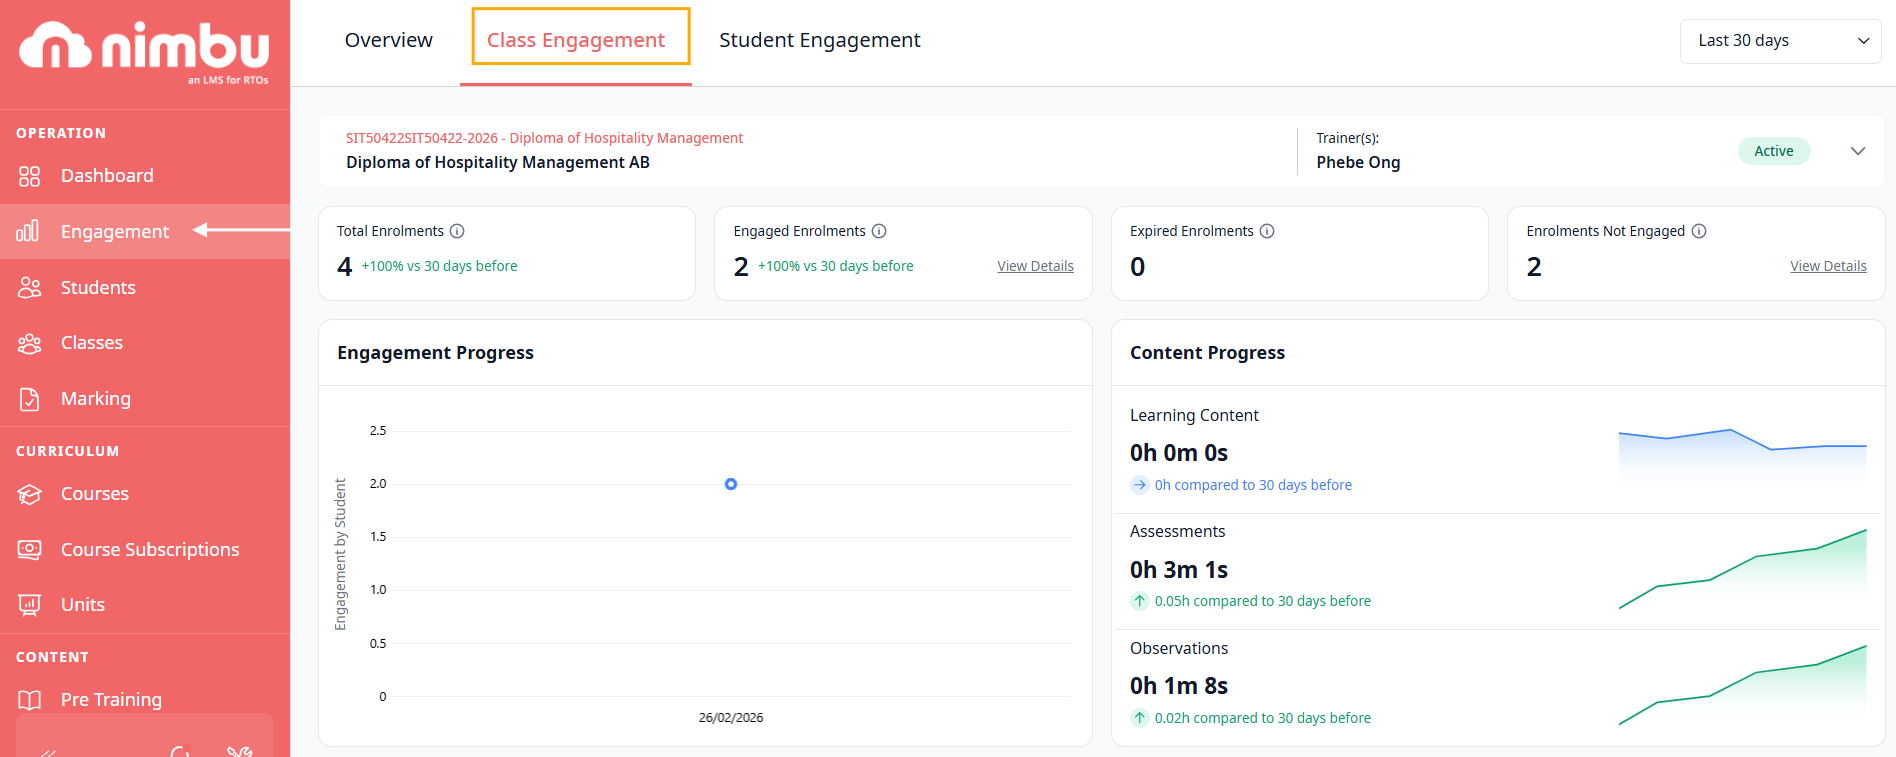
Task: Click the Courses graduation cap icon
Action: (x=29, y=494)
